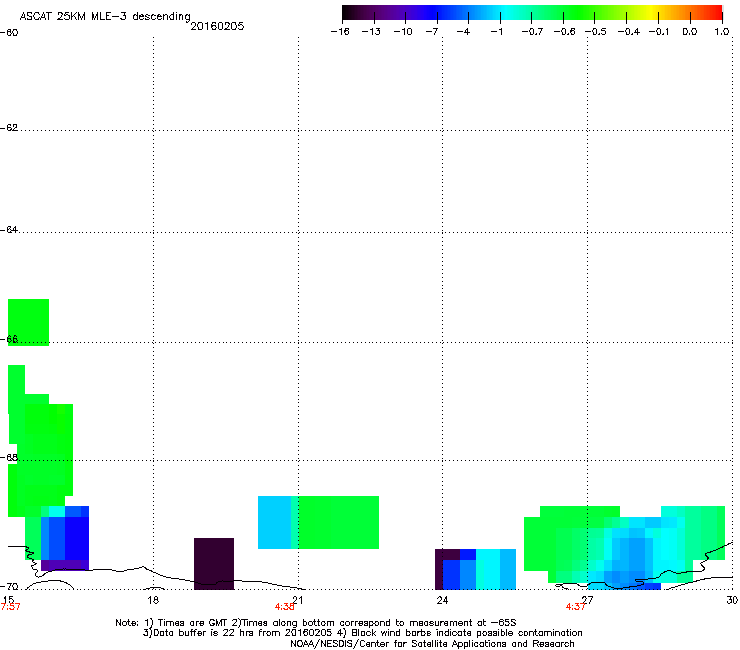Click the color scale label "-1"
Screen dimensions: 740x650
click(x=496, y=32)
